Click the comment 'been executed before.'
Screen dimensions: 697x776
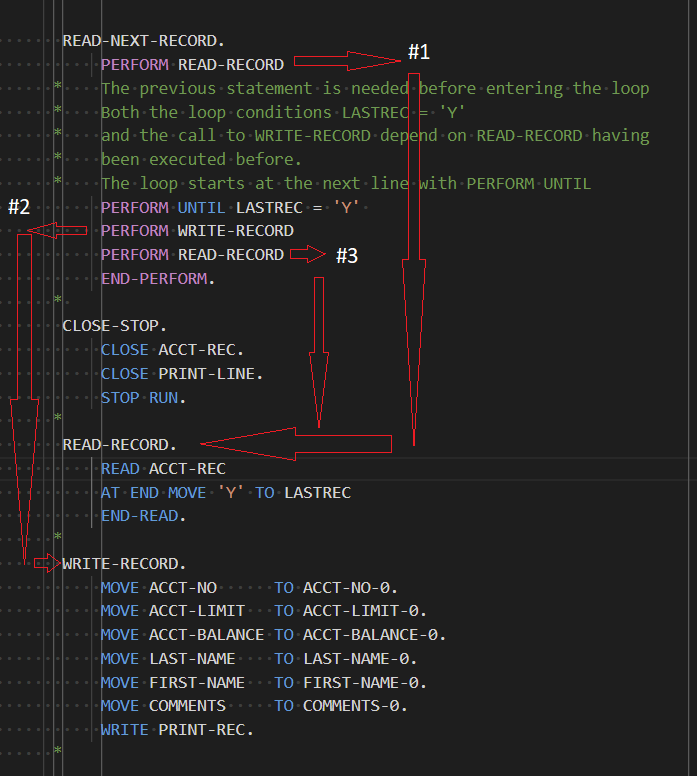[x=201, y=159]
